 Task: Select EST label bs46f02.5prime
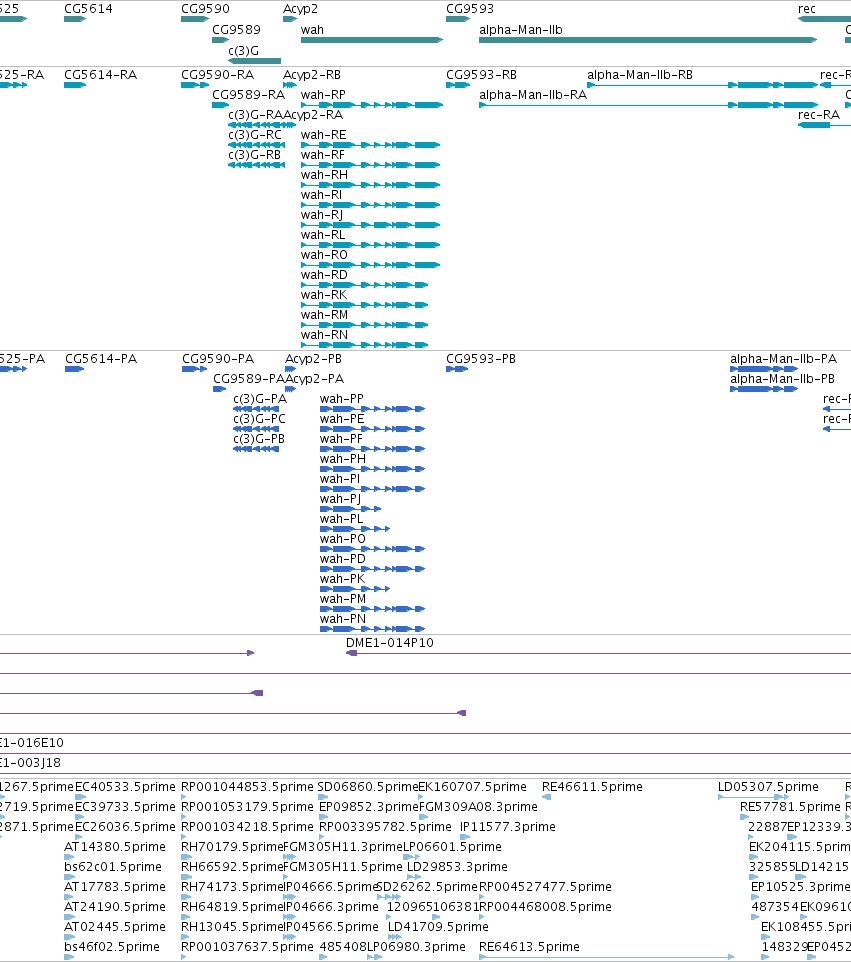point(112,947)
